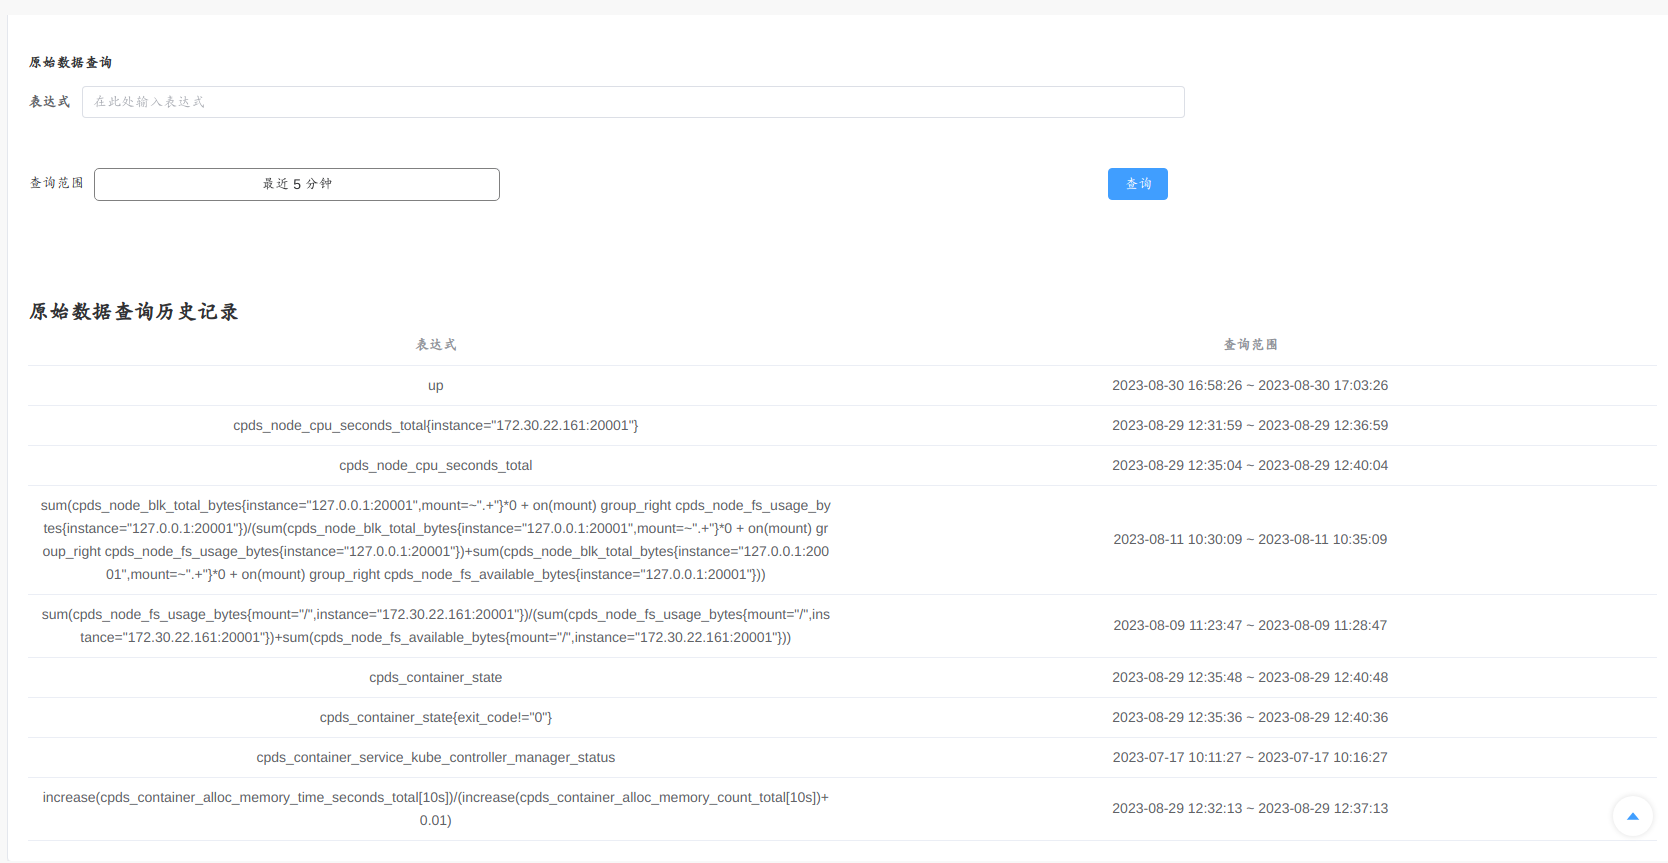Click the plain cpds_node_cpu_seconds_total history entry
Screen dimensions: 1668x863
click(x=435, y=466)
